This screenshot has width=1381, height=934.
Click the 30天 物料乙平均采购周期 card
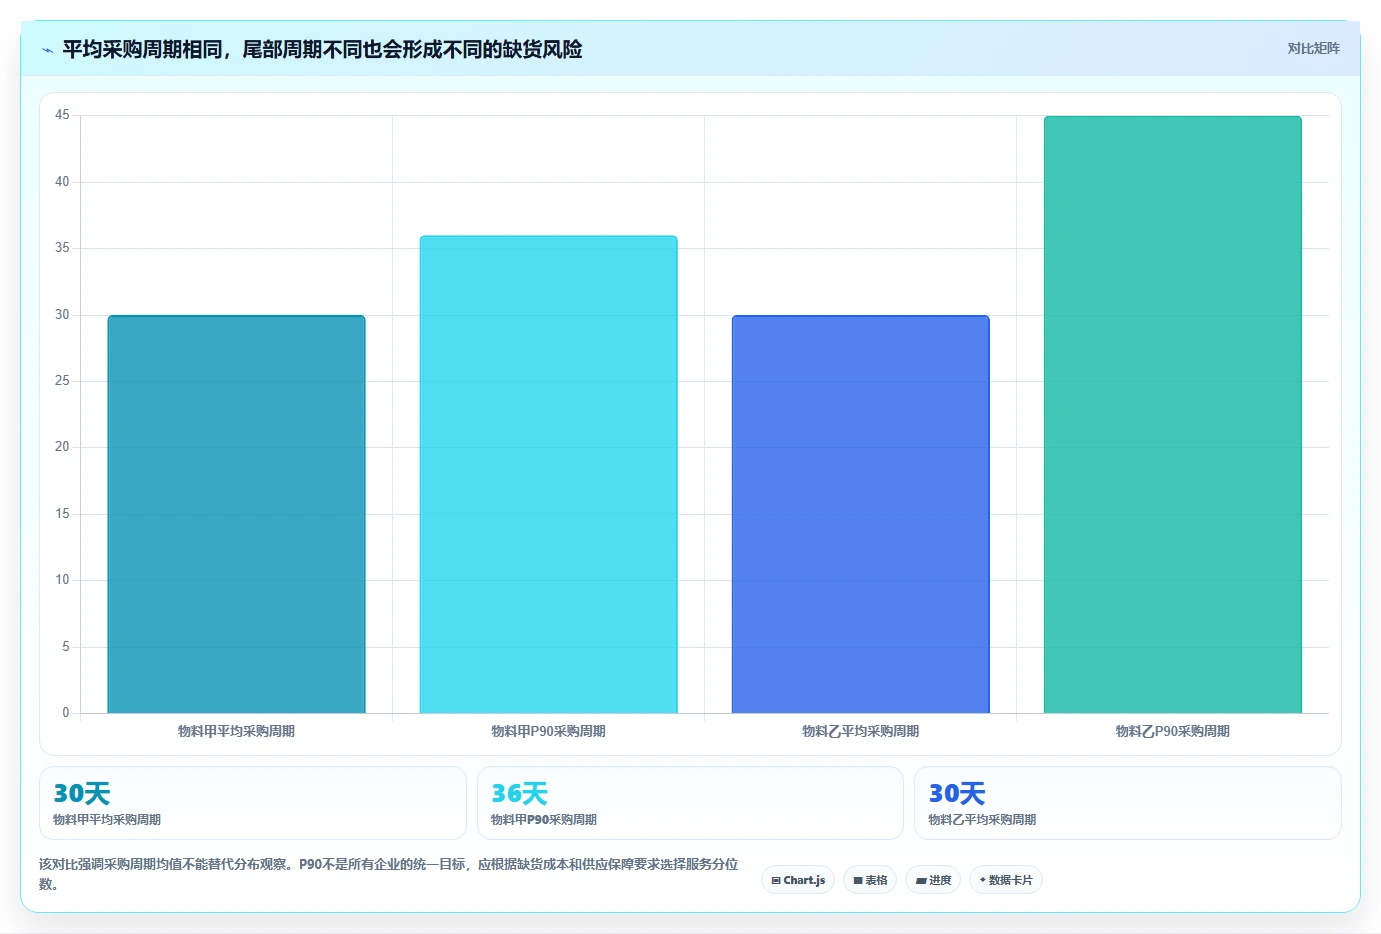1128,803
